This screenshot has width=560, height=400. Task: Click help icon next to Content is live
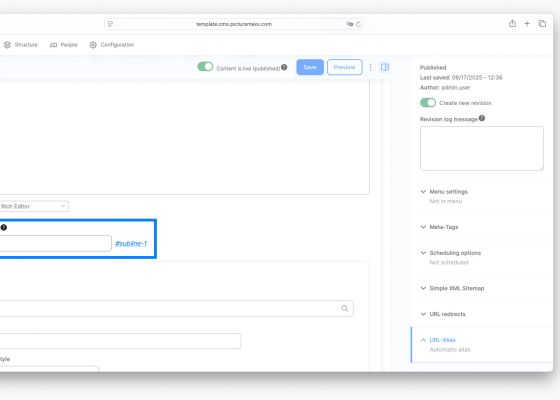point(284,67)
